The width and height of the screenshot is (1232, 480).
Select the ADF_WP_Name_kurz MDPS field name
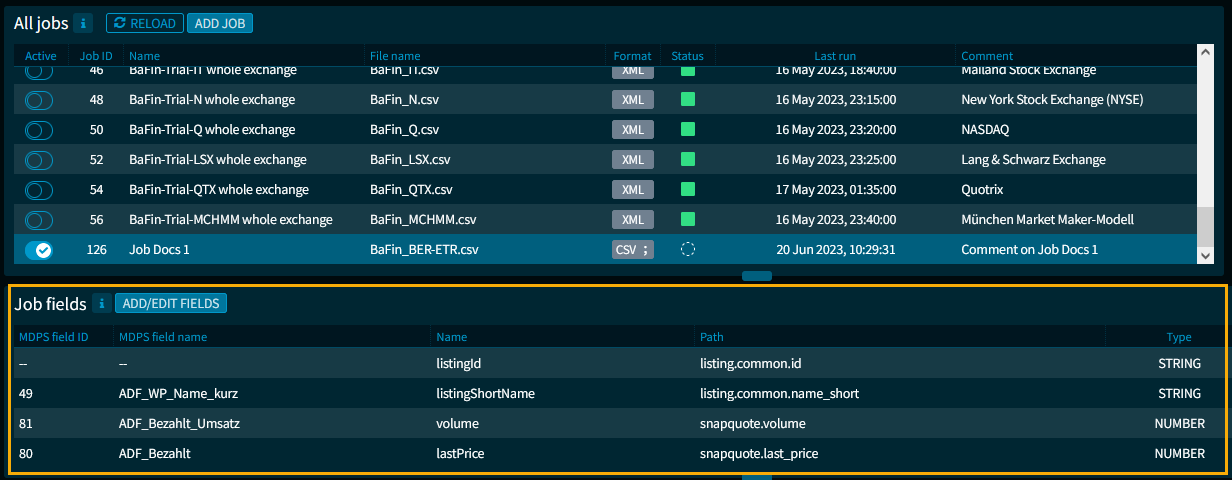coord(178,394)
